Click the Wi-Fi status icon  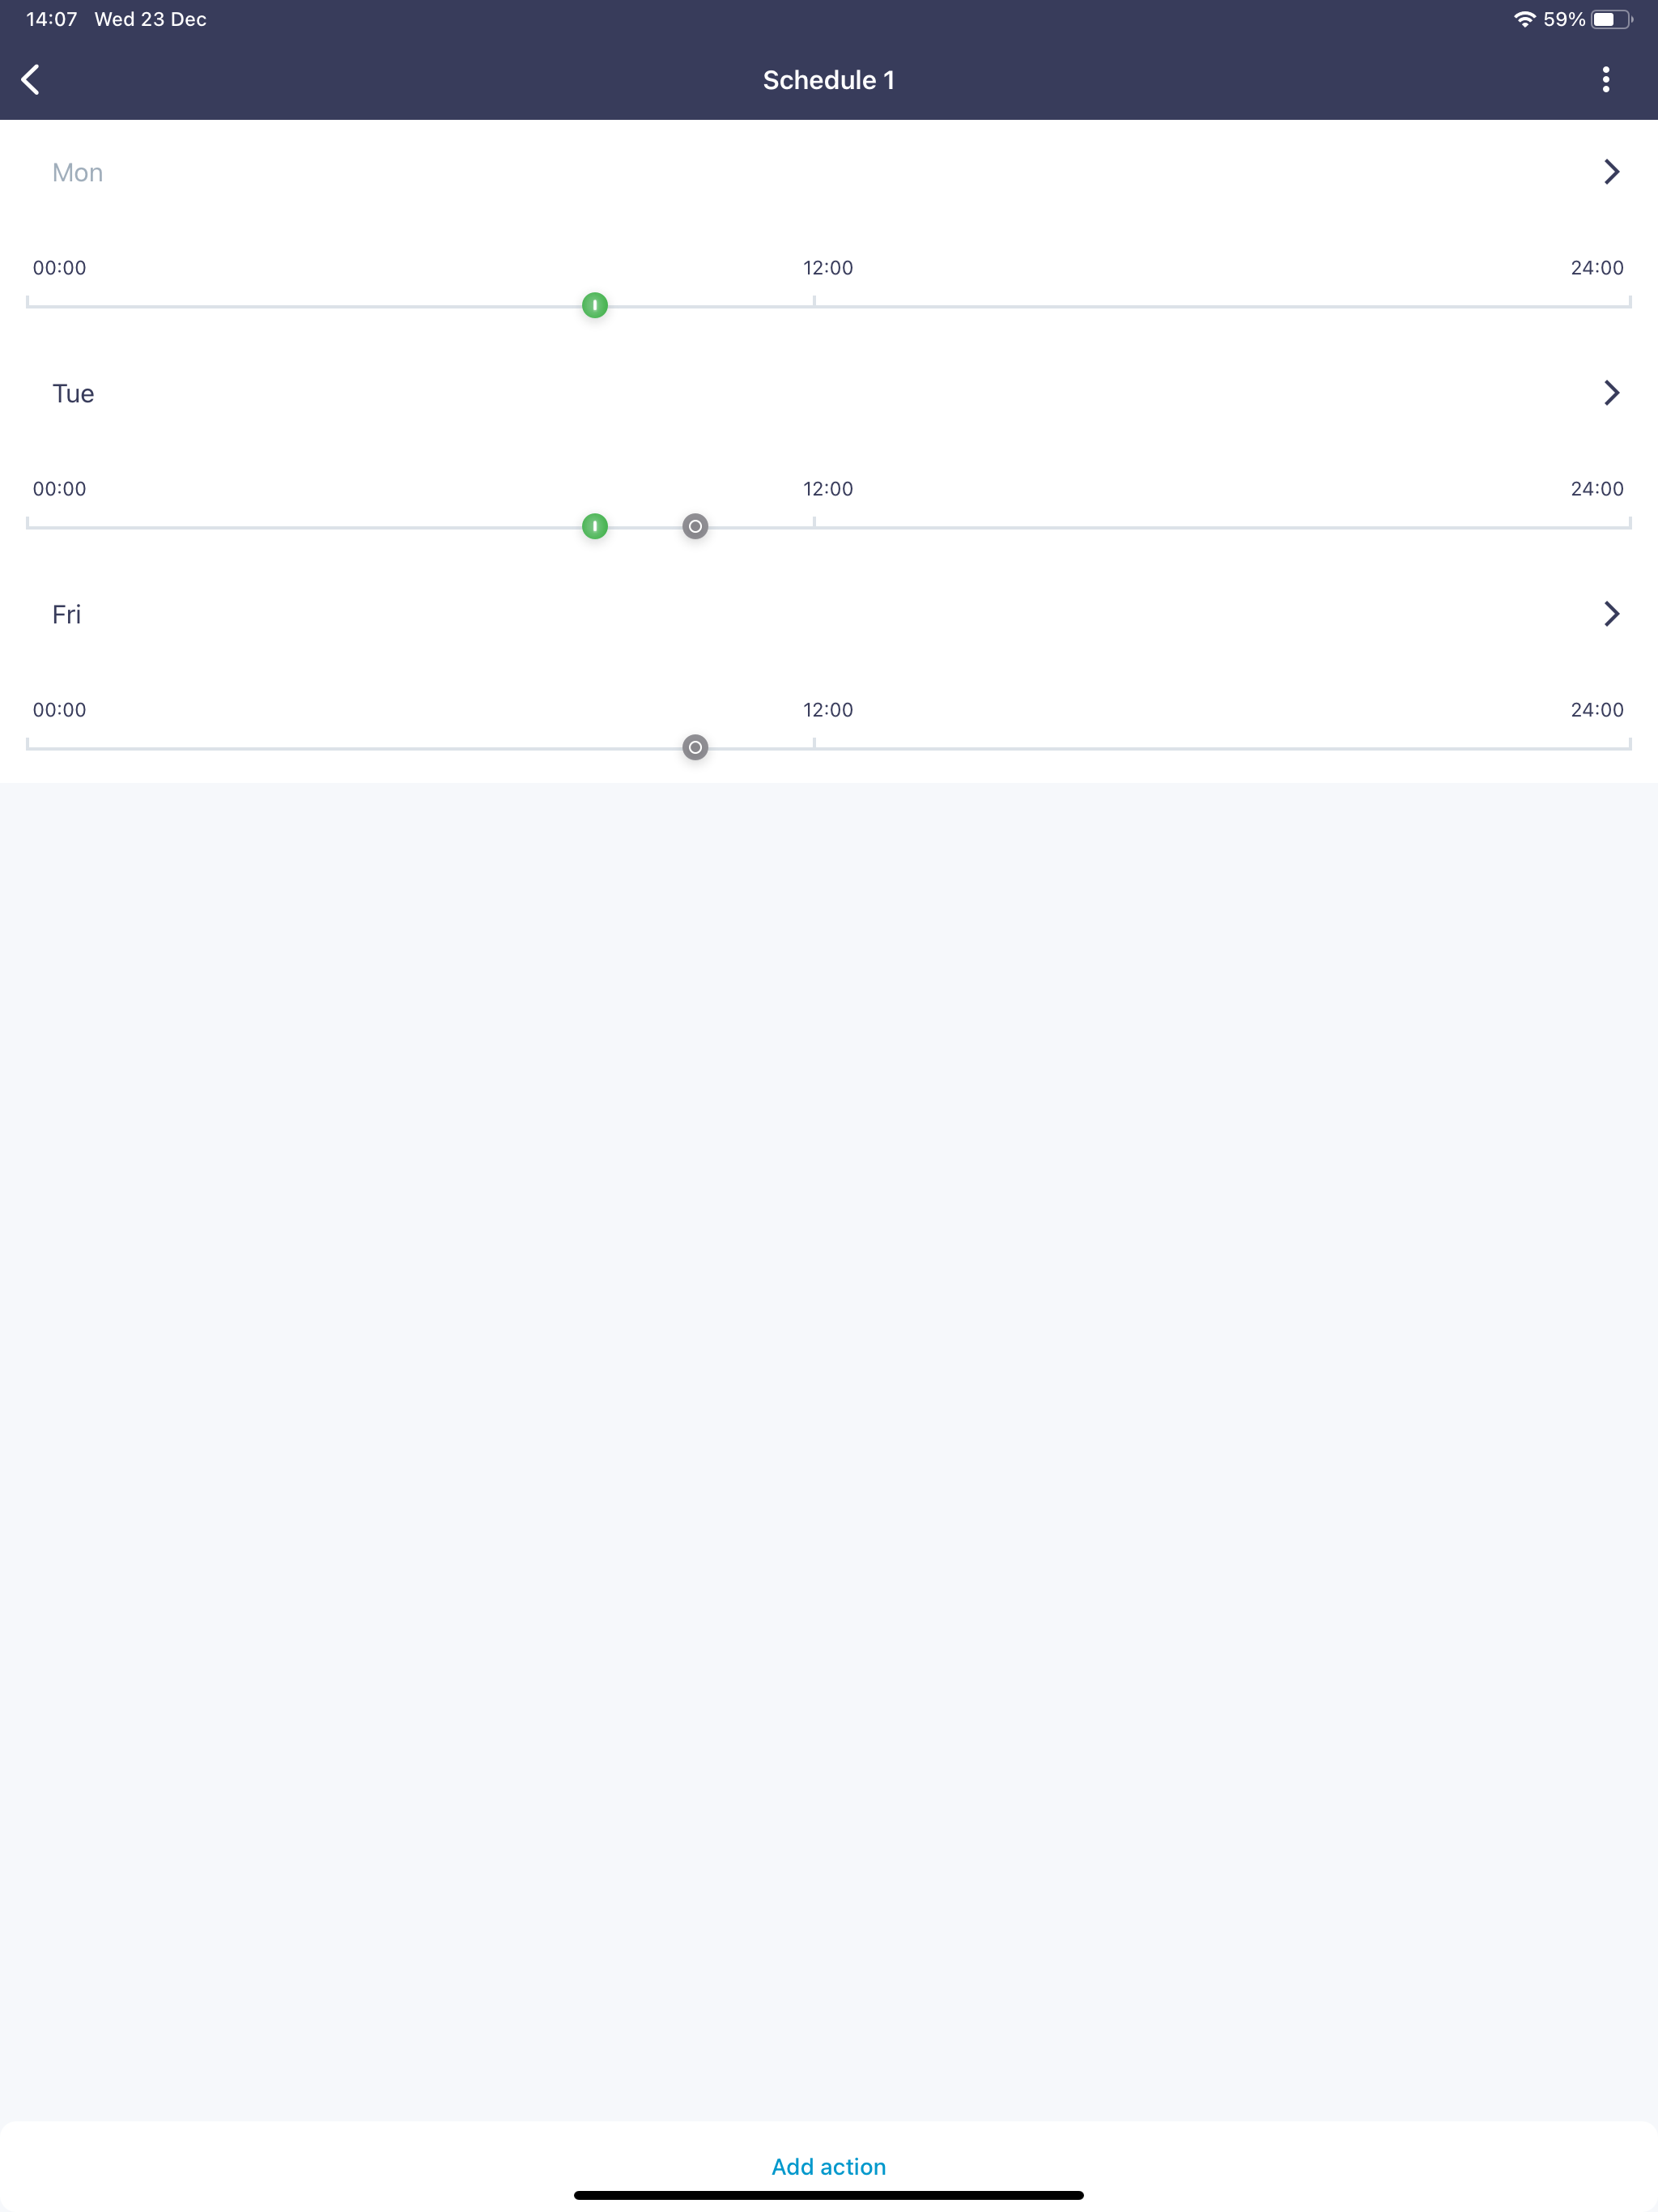[x=1524, y=18]
